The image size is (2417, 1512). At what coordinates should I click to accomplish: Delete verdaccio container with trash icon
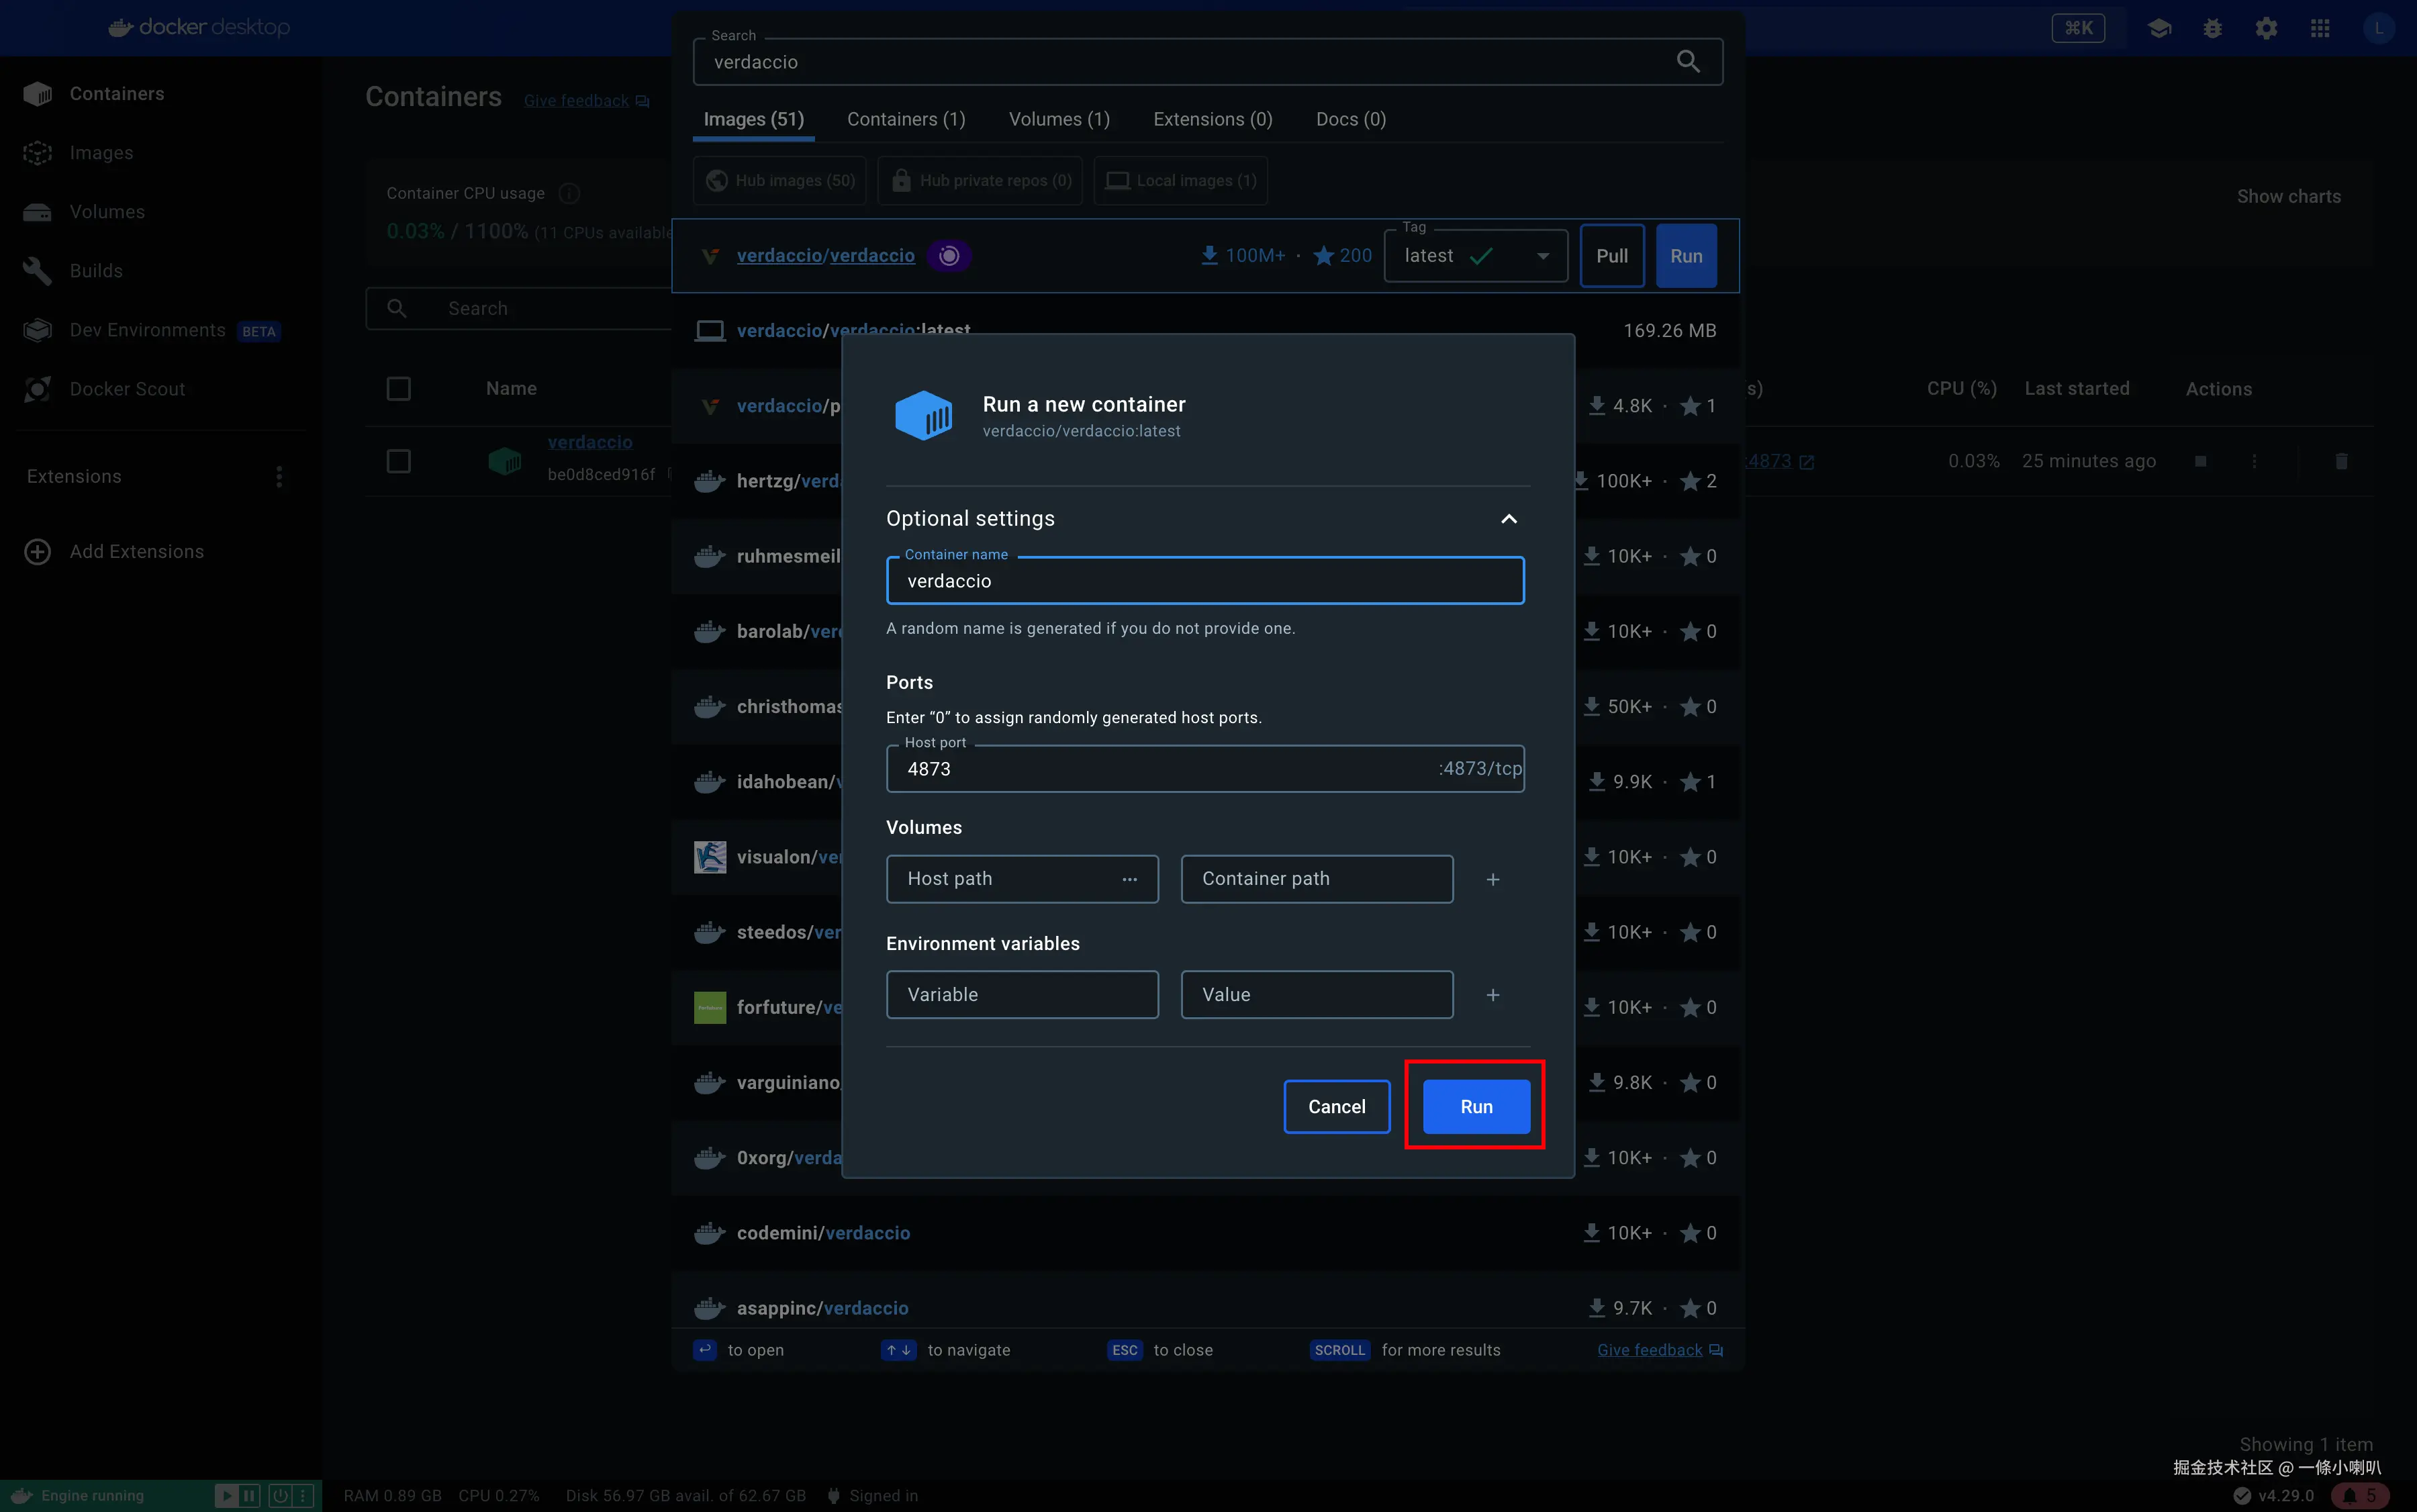(x=2341, y=461)
